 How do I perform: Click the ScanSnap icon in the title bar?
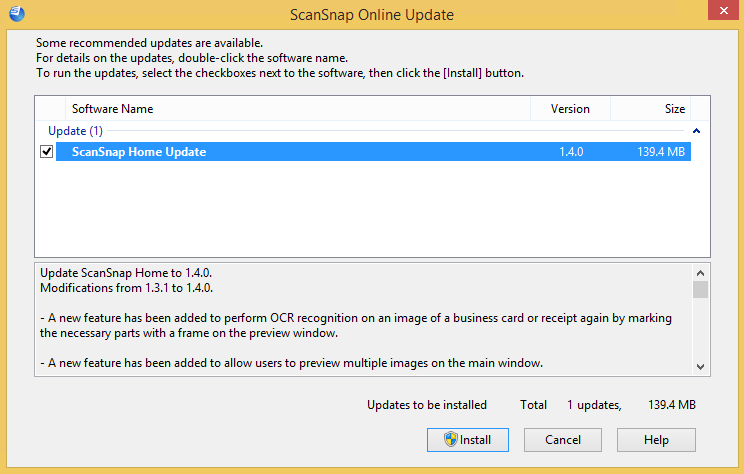[x=17, y=13]
